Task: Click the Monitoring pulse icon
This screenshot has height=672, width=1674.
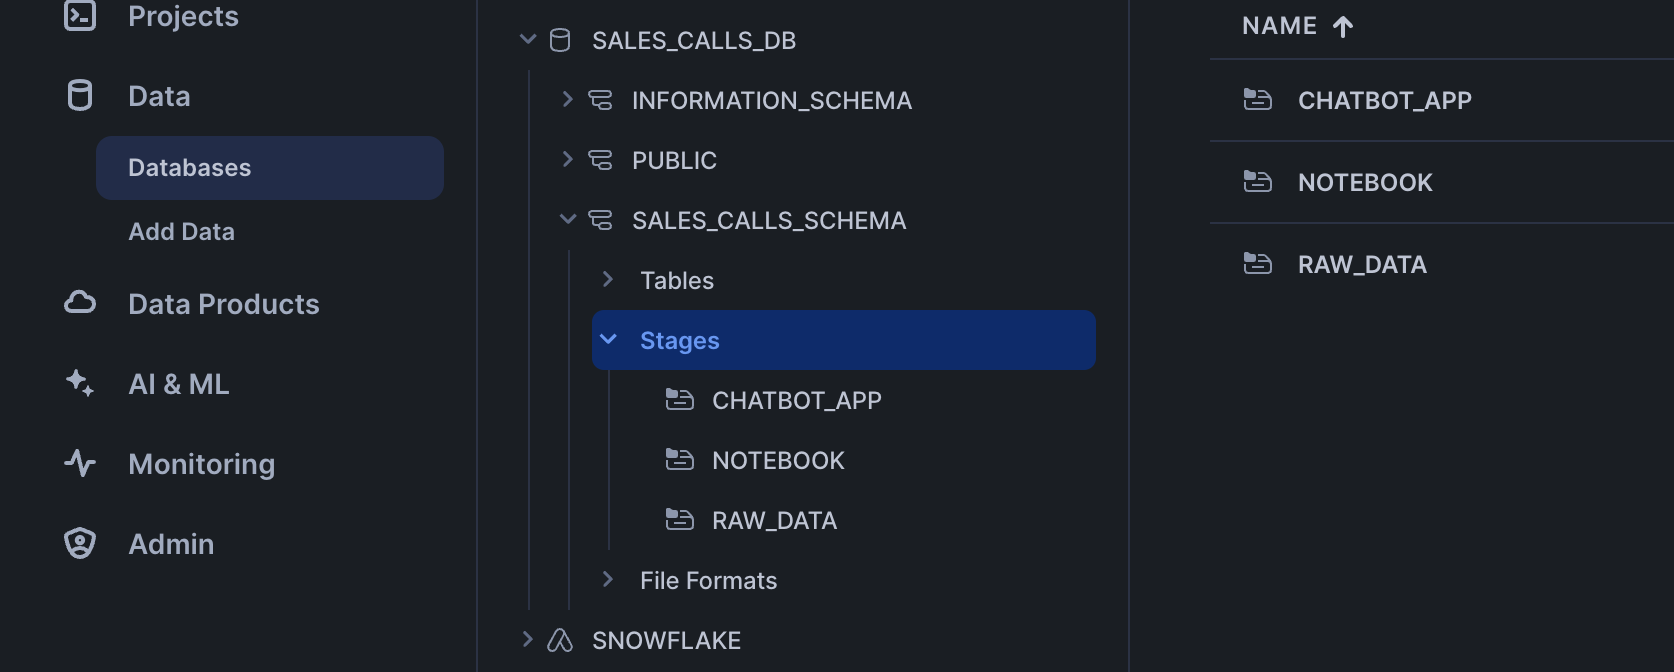Action: tap(80, 463)
